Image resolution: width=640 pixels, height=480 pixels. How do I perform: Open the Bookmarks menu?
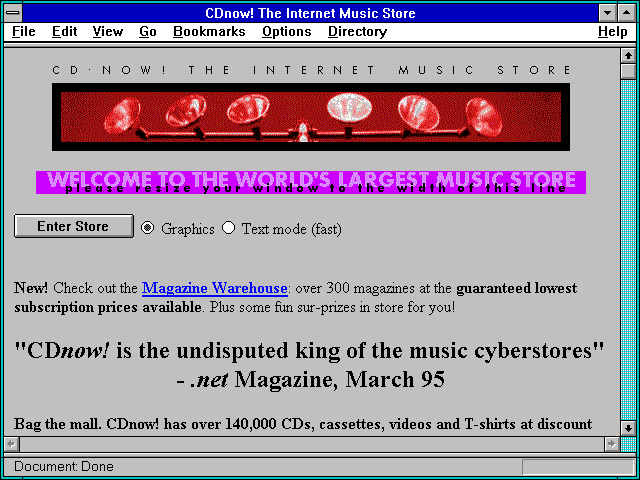209,32
